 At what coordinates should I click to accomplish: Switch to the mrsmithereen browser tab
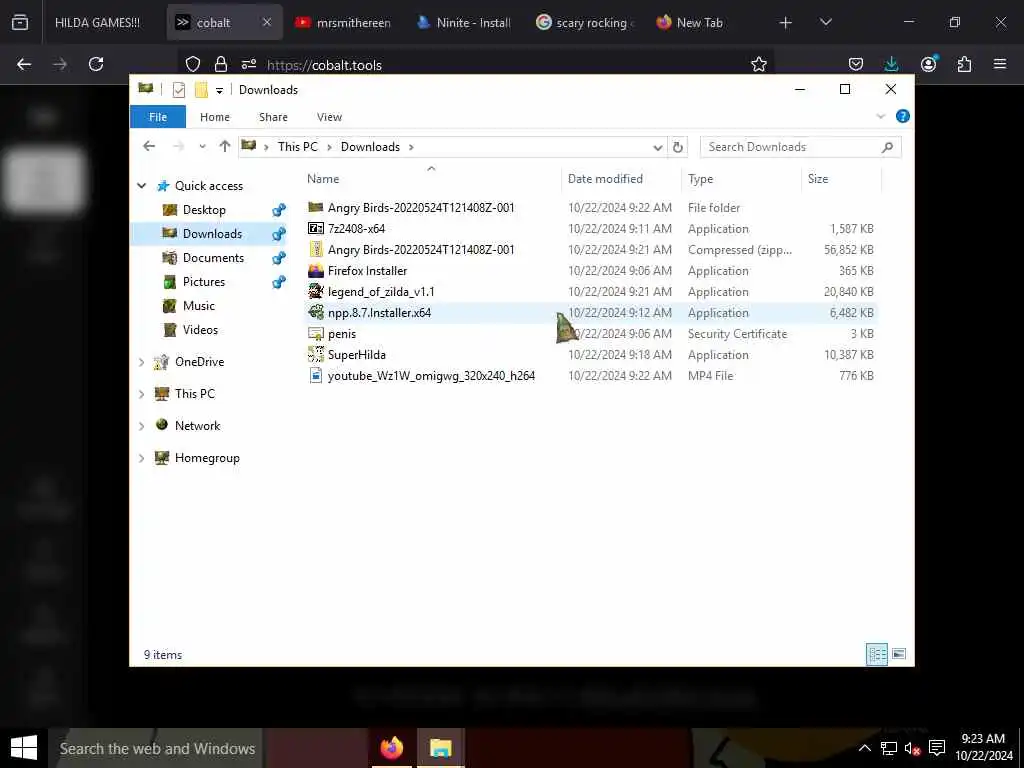tap(344, 22)
